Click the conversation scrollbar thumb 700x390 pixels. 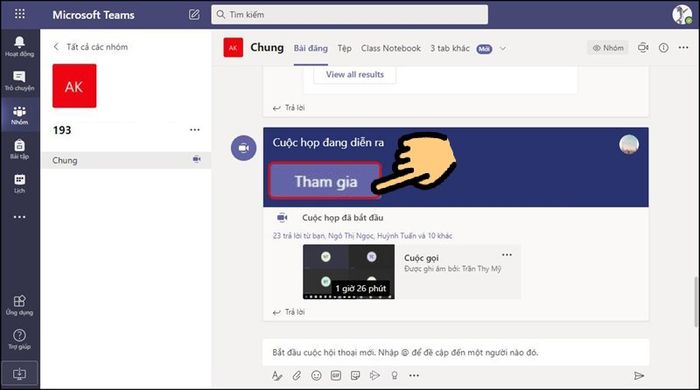pos(696,302)
